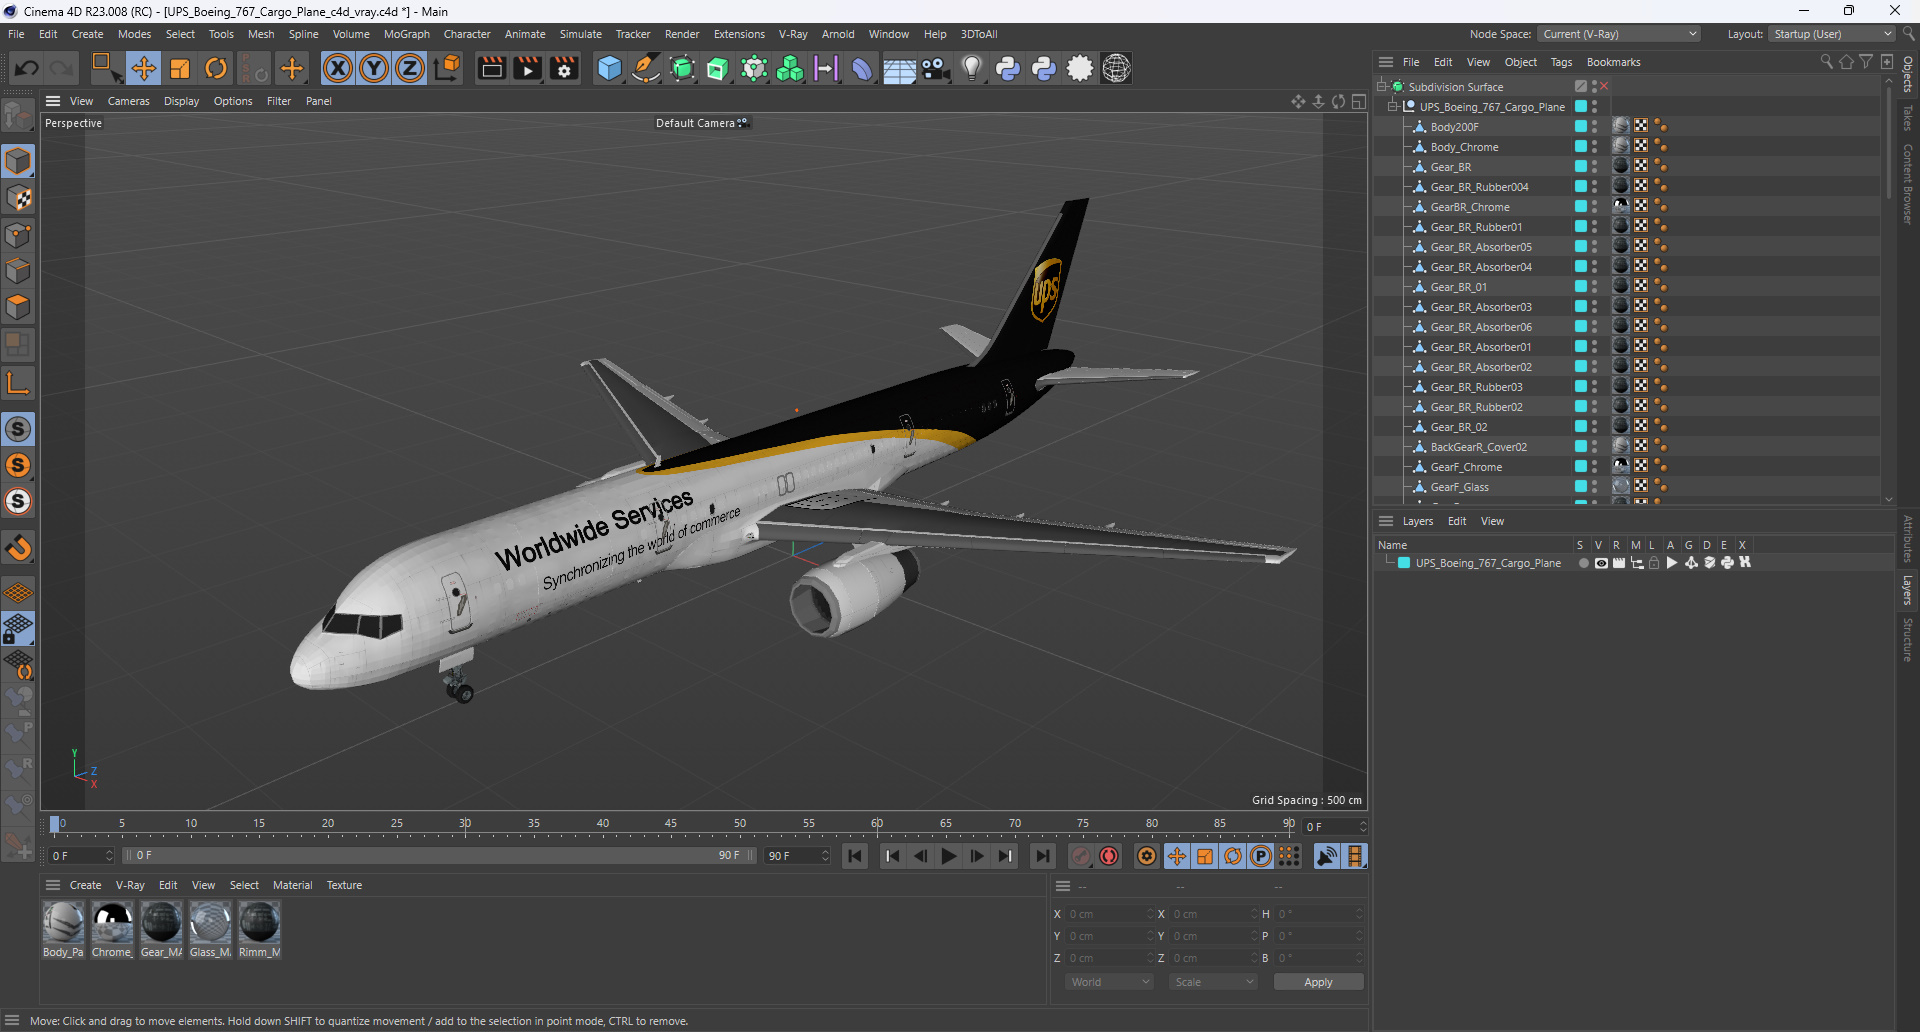Click the red Autokeying record button
1920x1032 pixels.
tap(1109, 856)
